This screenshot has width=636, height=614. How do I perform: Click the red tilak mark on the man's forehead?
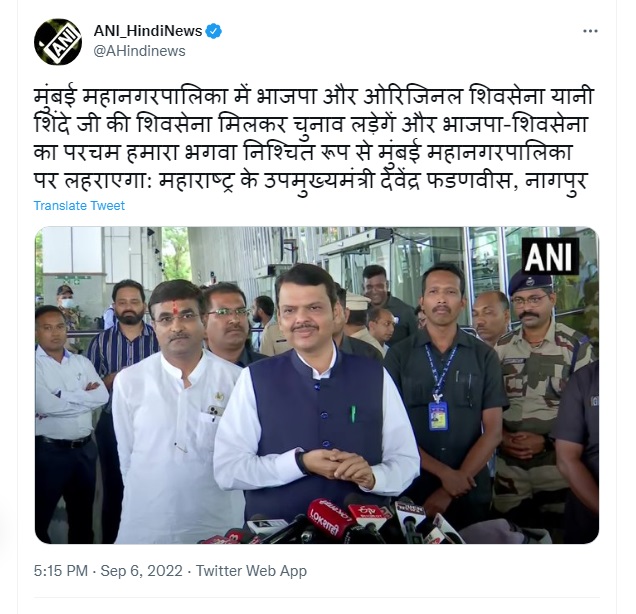175,307
